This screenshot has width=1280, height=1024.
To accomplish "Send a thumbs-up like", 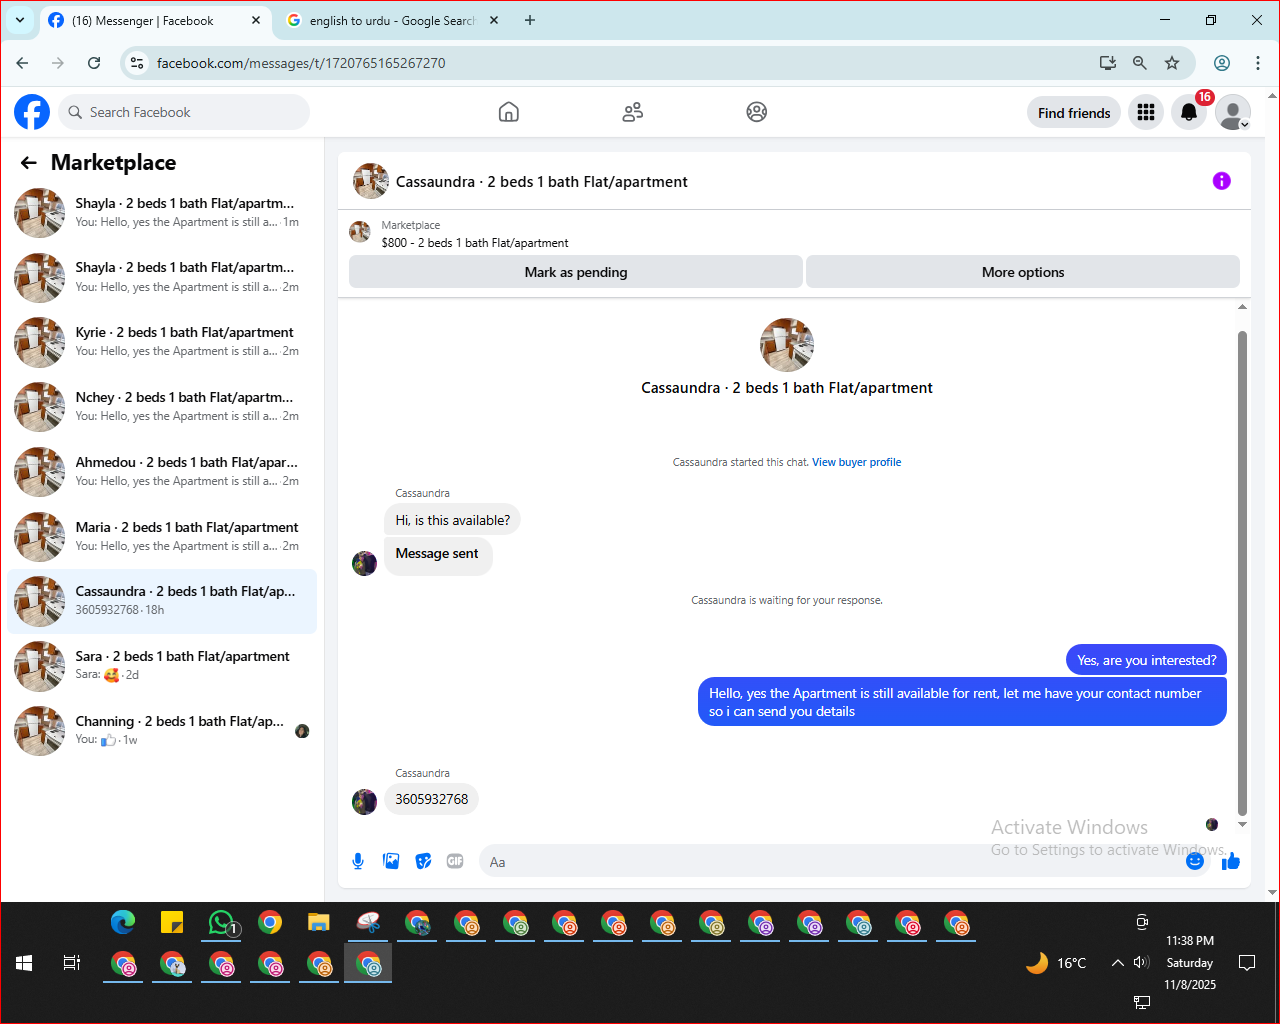I will point(1231,861).
